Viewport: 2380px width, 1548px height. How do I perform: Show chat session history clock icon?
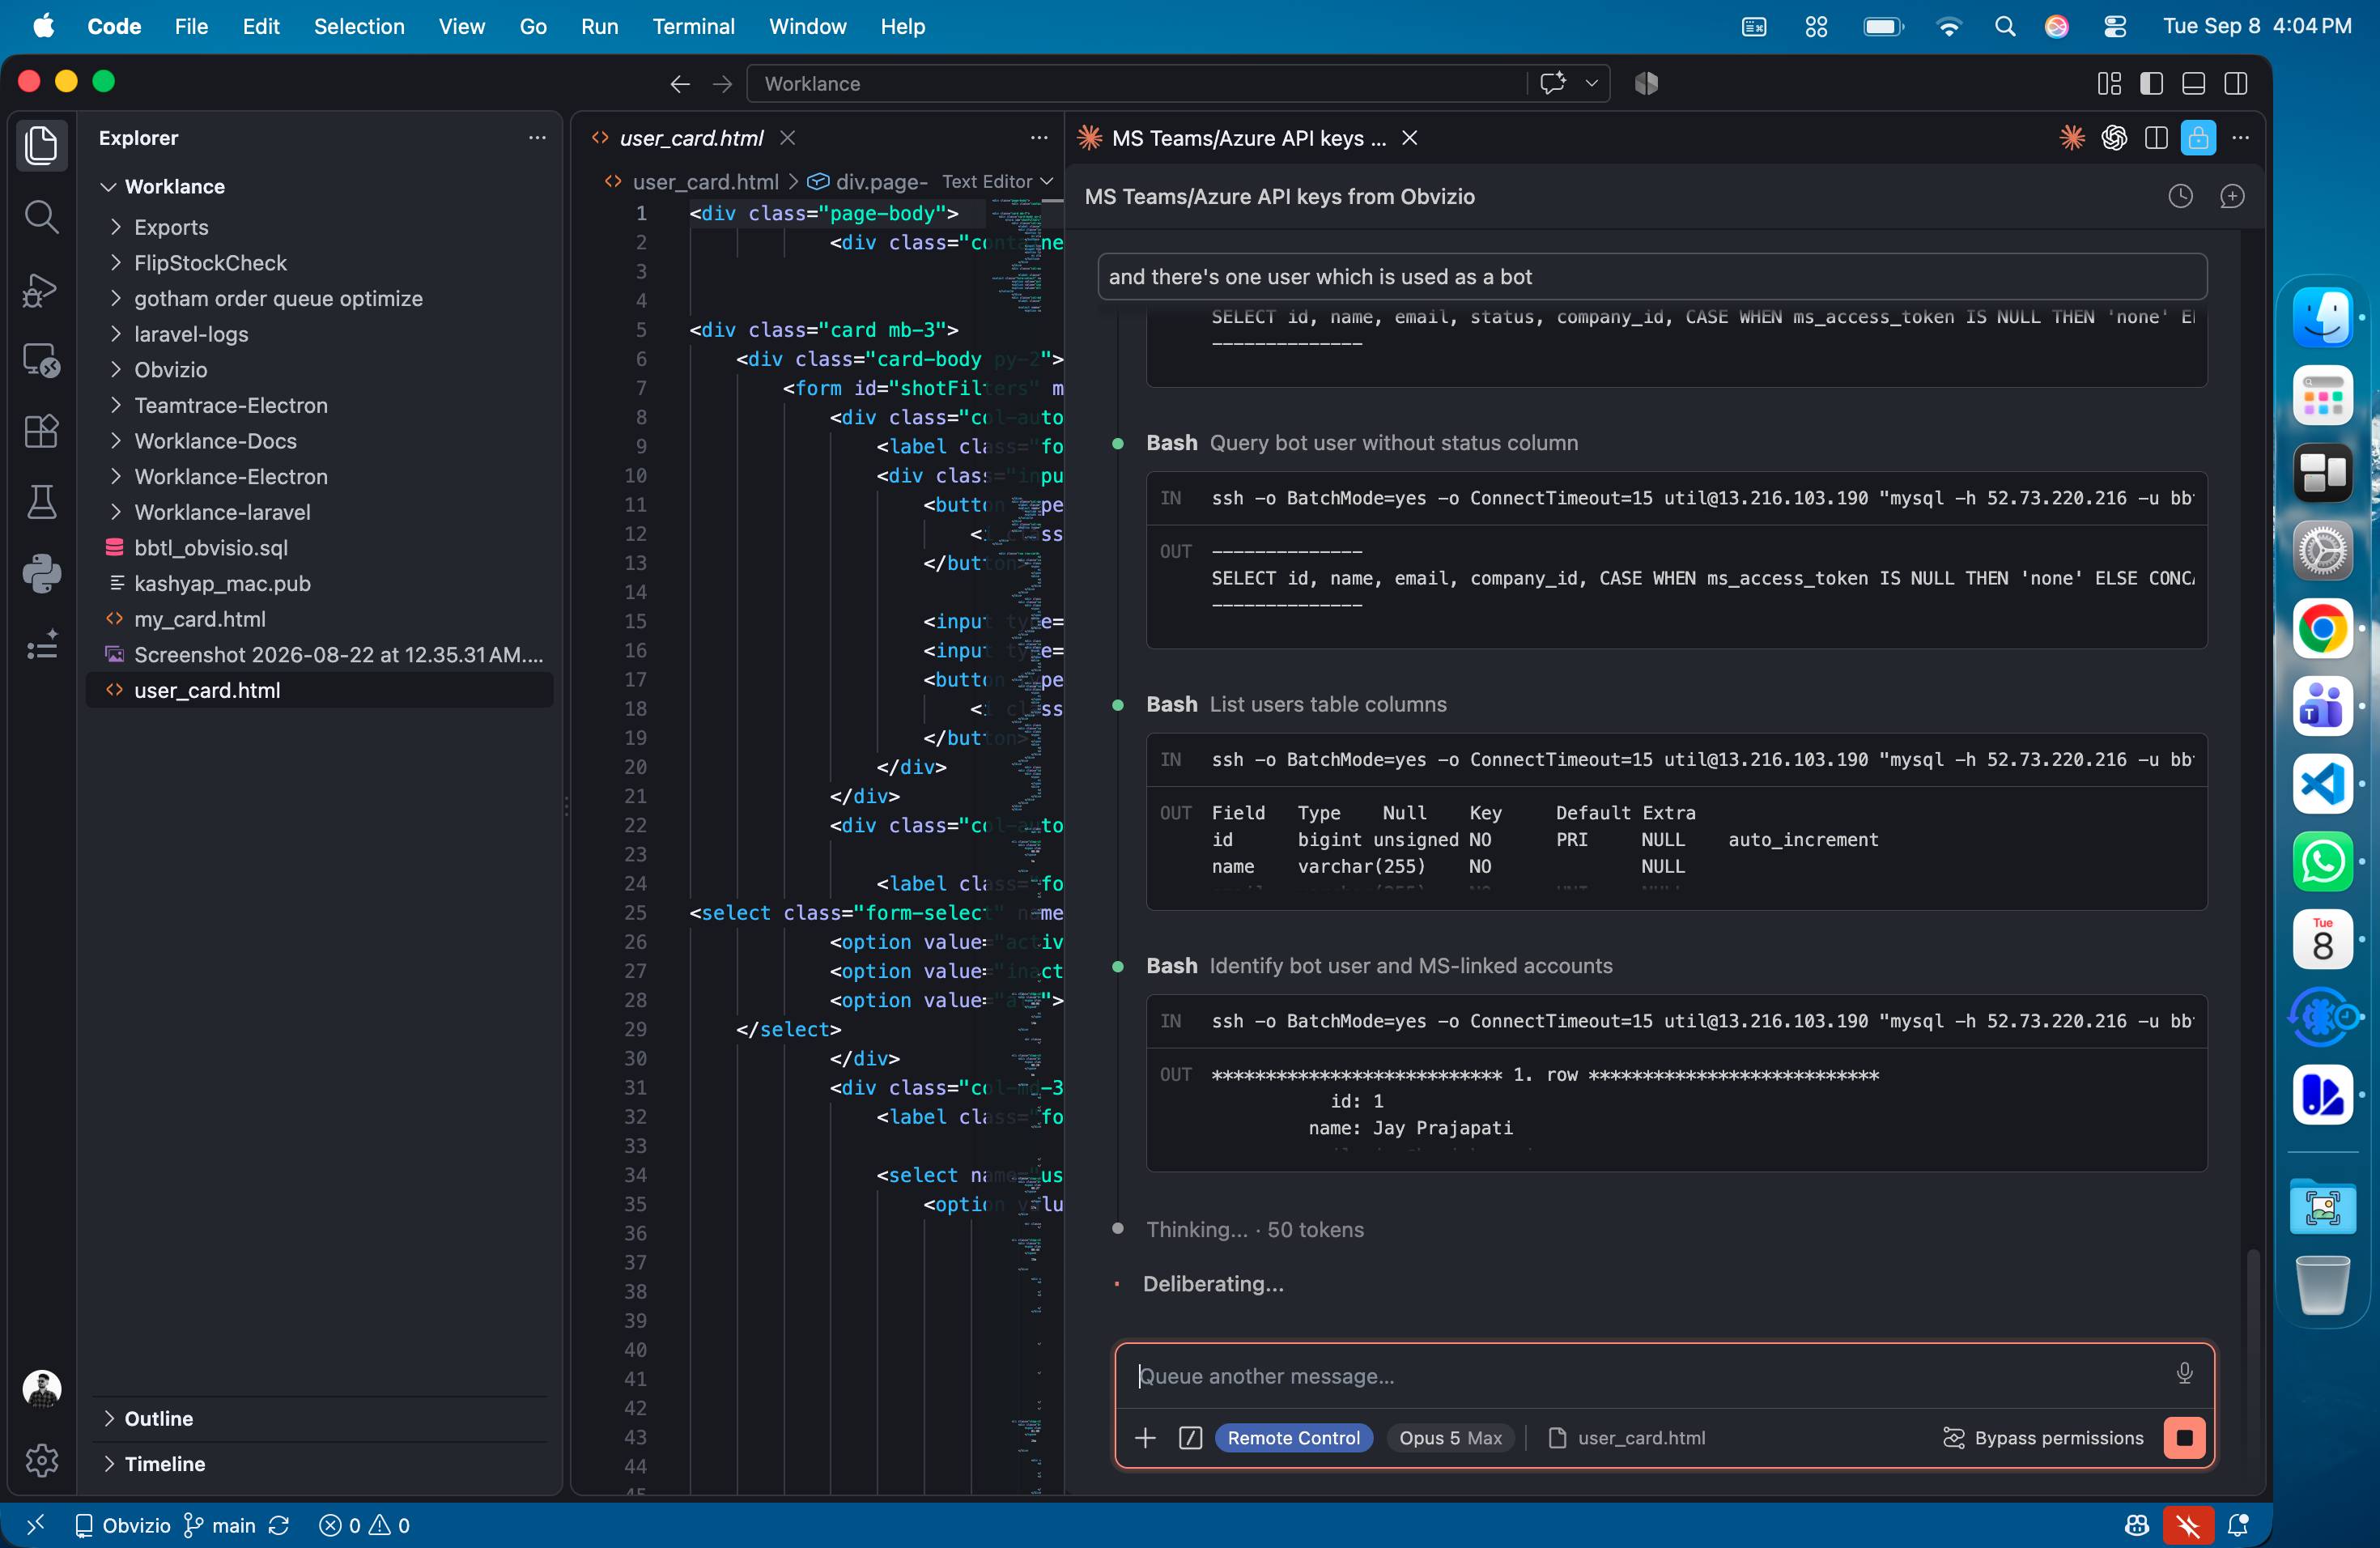[x=2180, y=196]
